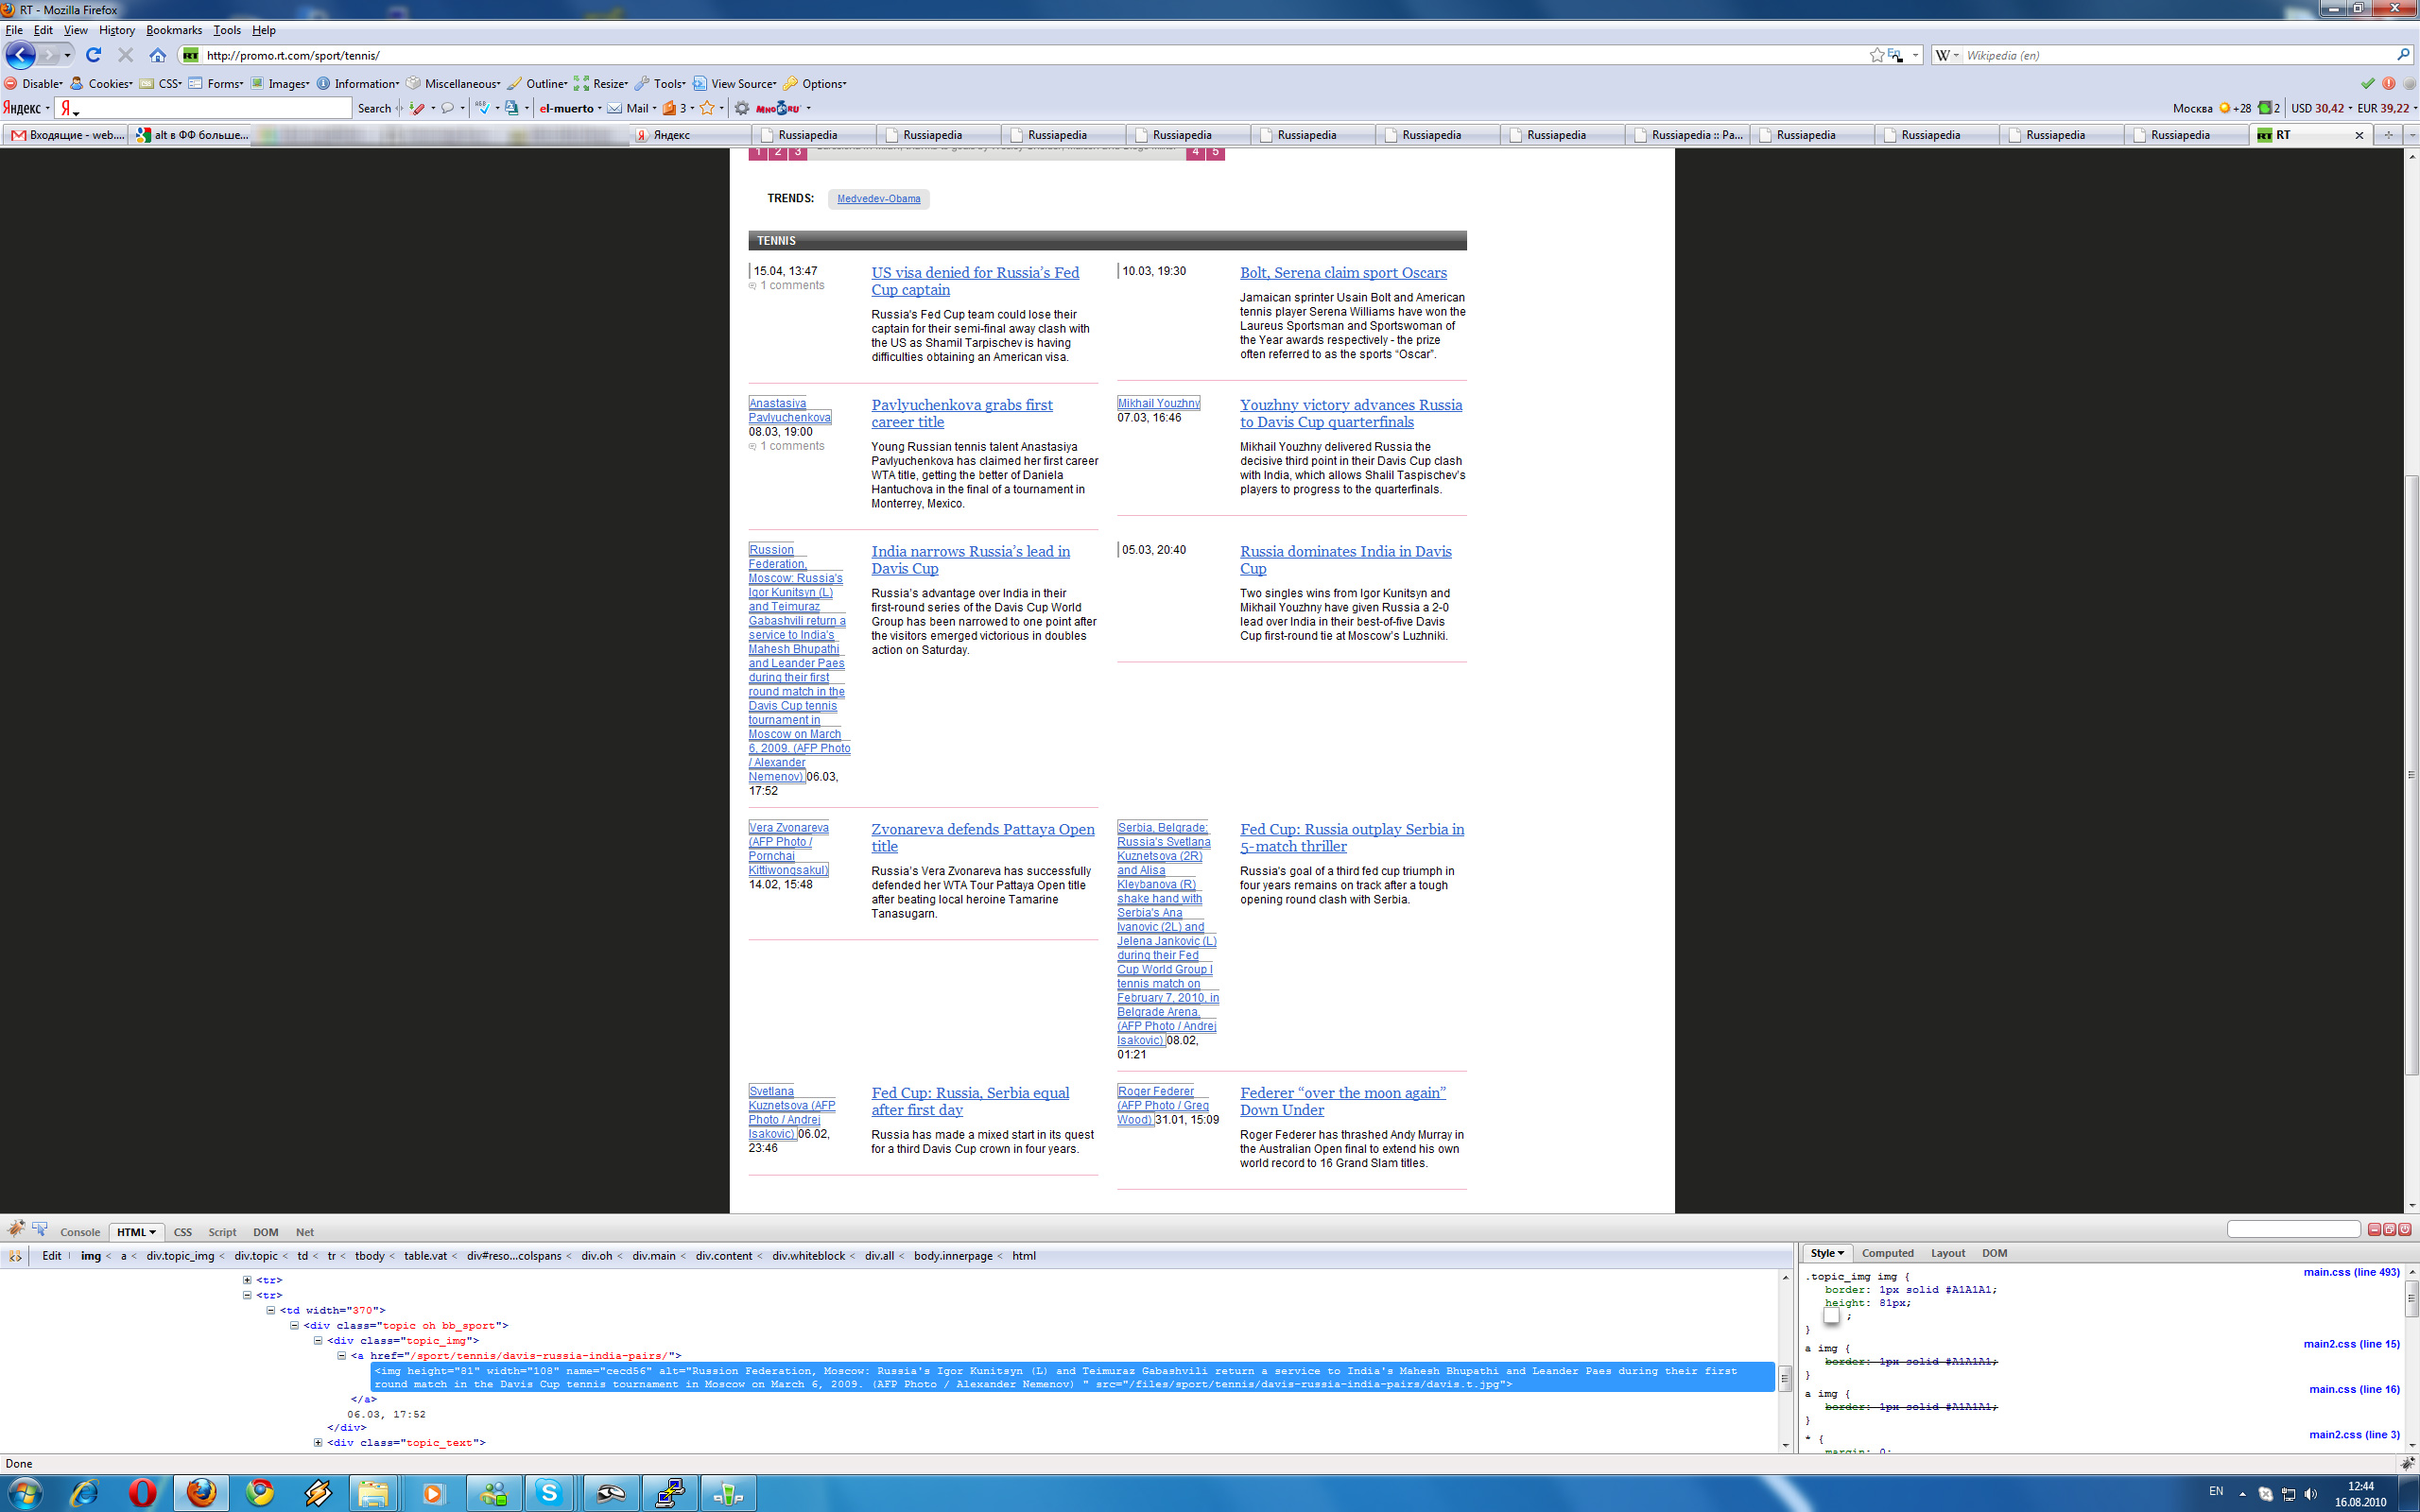Open Firebug in a new window
Image resolution: width=2420 pixels, height=1512 pixels.
(2389, 1229)
